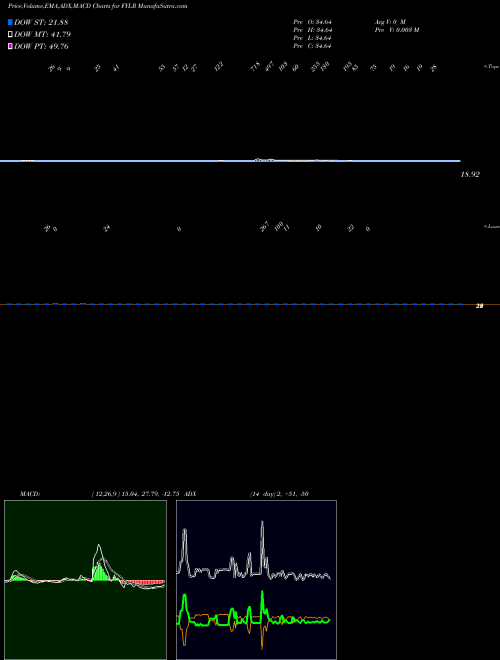Click the MACD '(12,26,9)' parameter values text
The width and height of the screenshot is (500, 660).
[x=134, y=494]
